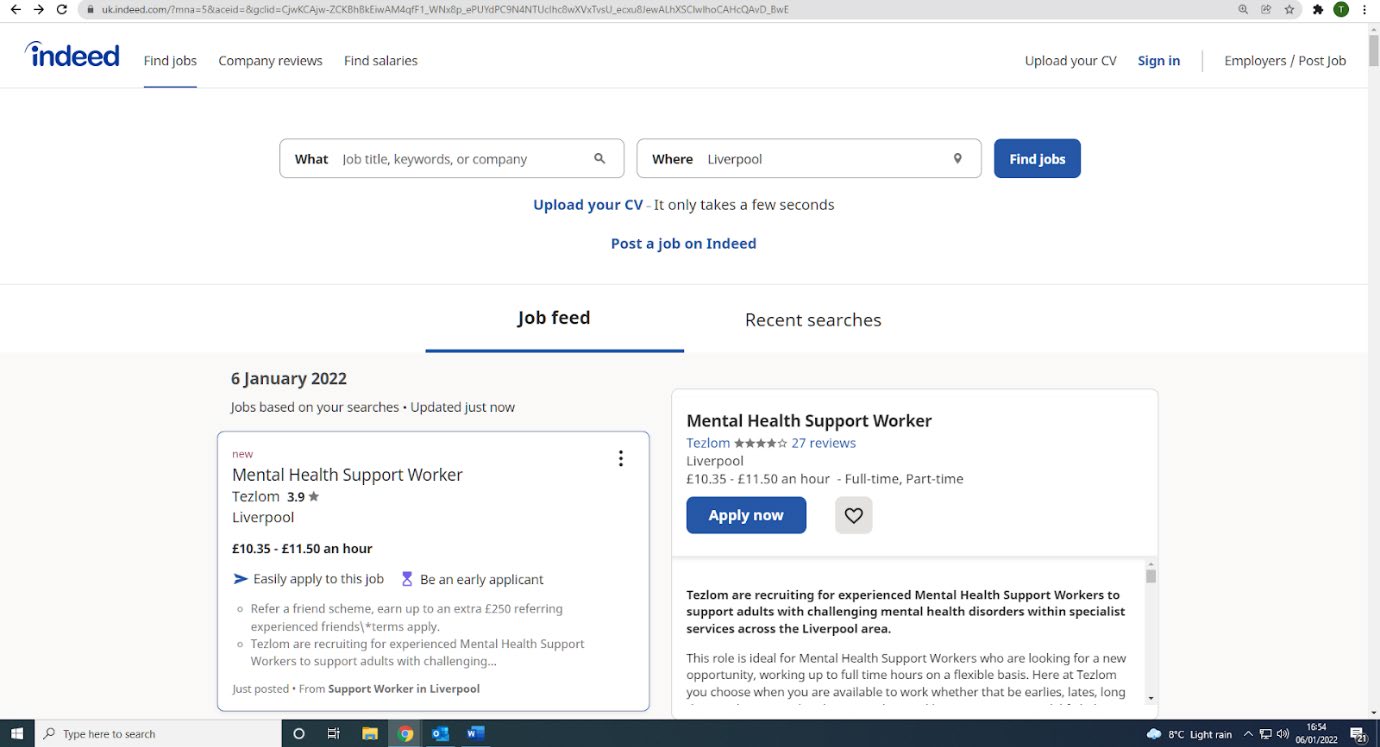Open the three-dot menu on job card
Viewport: 1380px width, 747px height.
[x=620, y=459]
